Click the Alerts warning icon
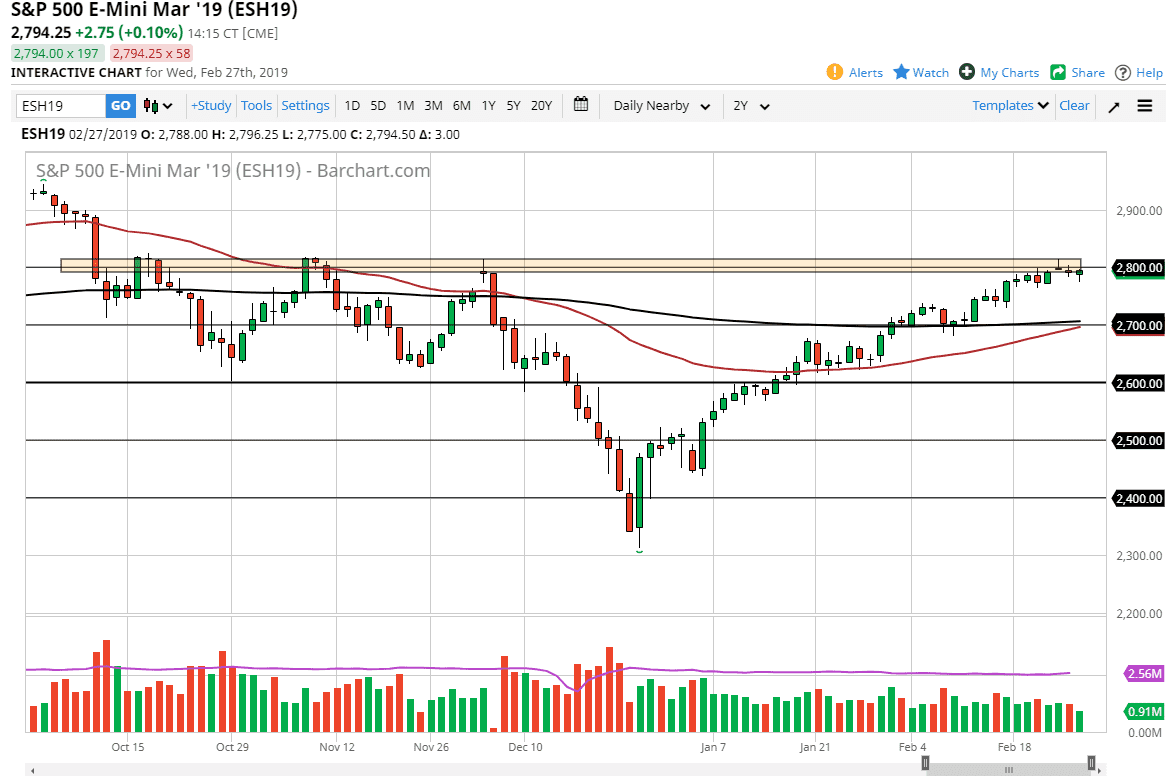The width and height of the screenshot is (1170, 776). pos(834,72)
